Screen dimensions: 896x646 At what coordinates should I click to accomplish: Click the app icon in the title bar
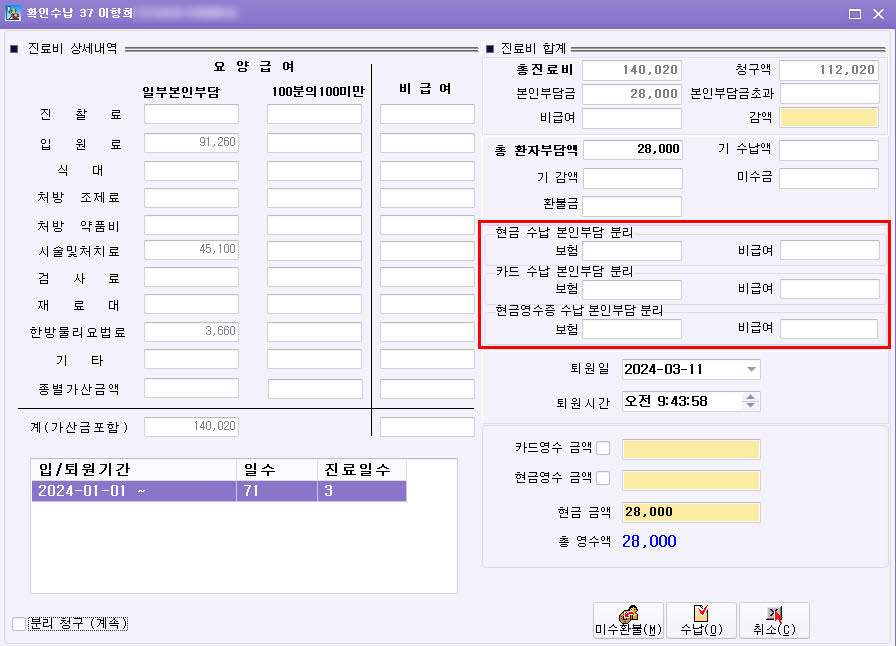[x=14, y=14]
